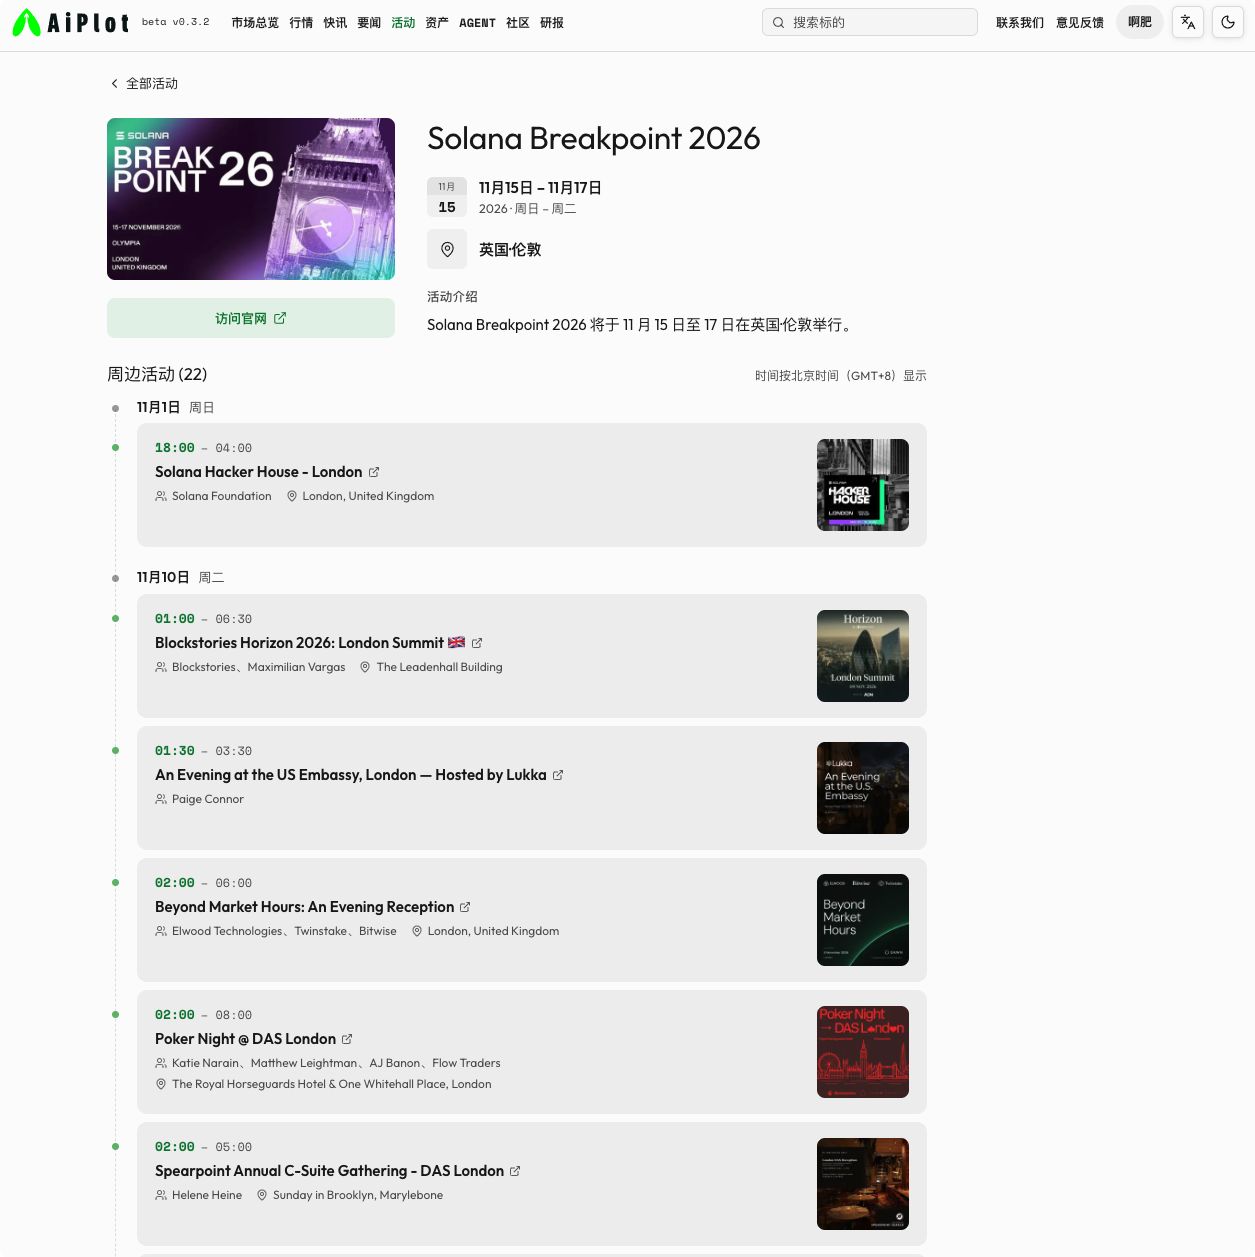Click the 11月10日 date heading
1255x1257 pixels.
coord(163,577)
